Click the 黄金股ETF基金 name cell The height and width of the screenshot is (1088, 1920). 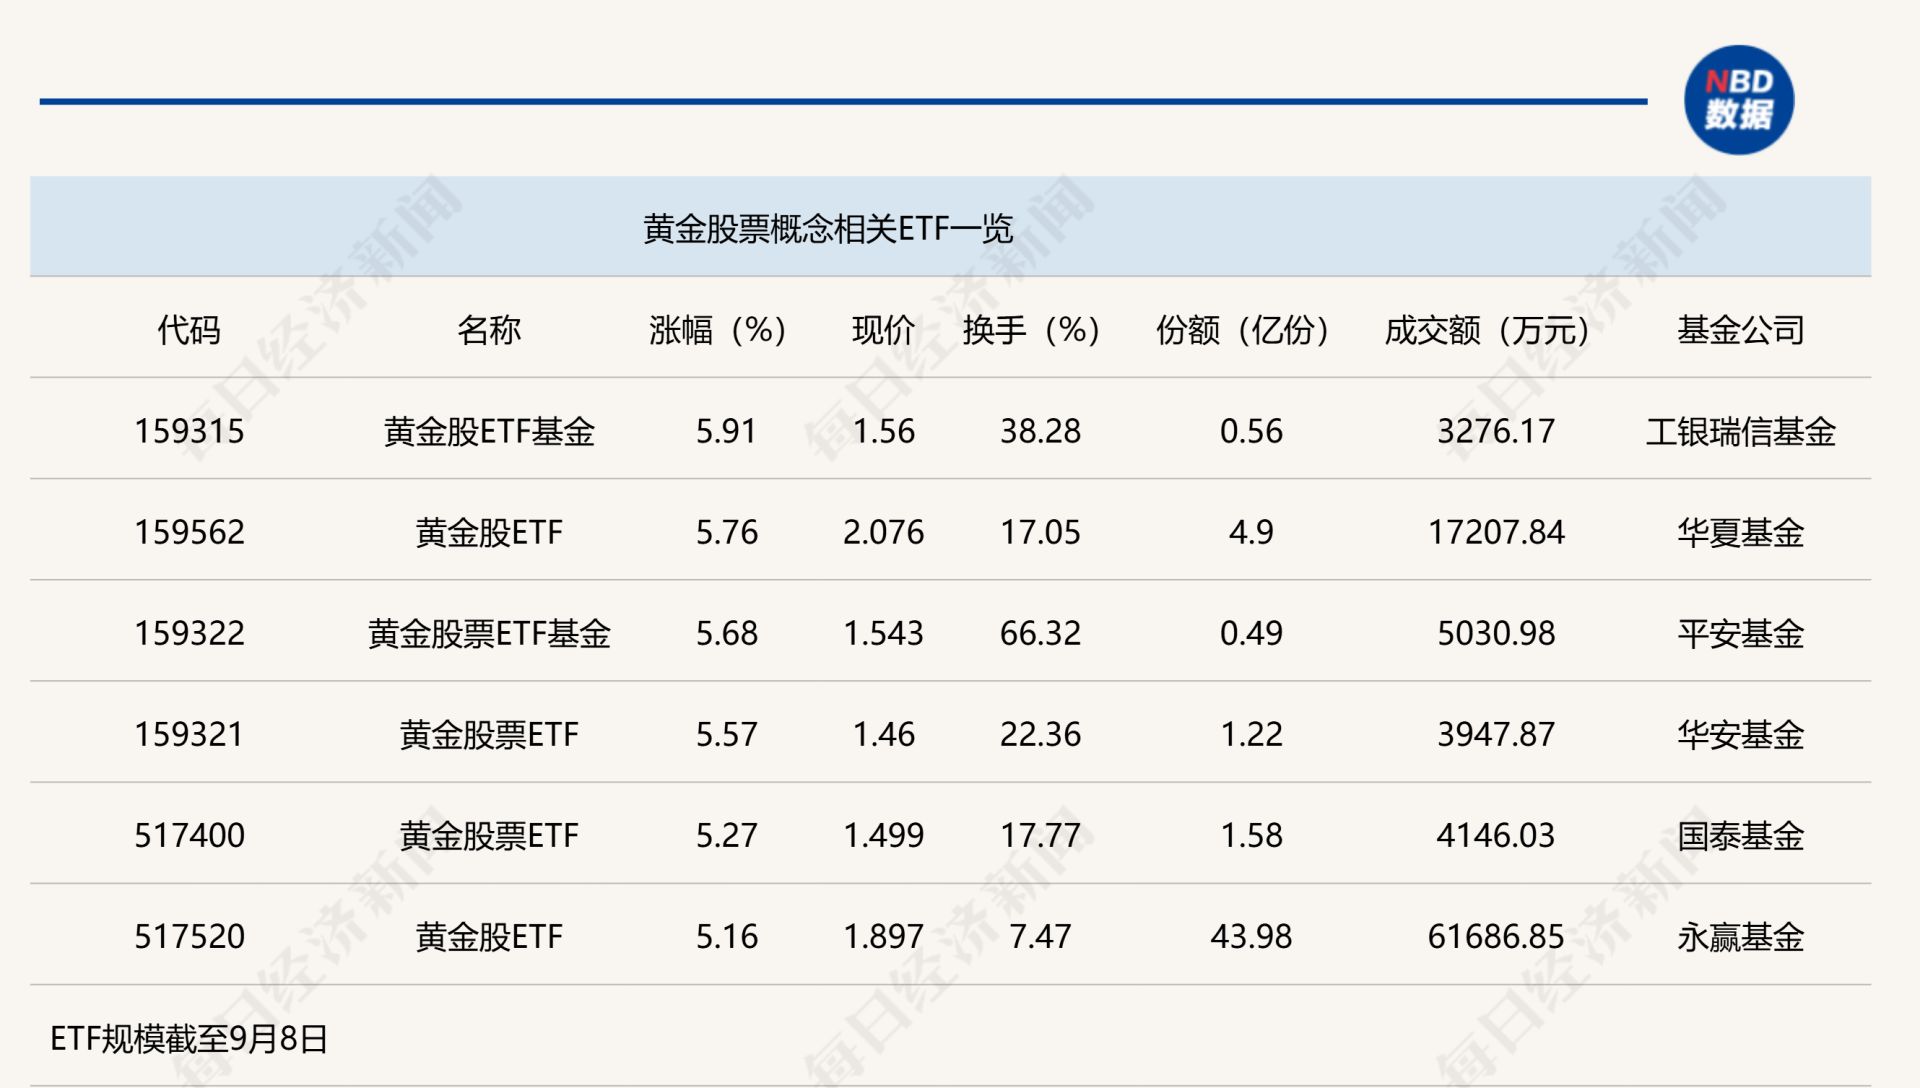coord(488,431)
